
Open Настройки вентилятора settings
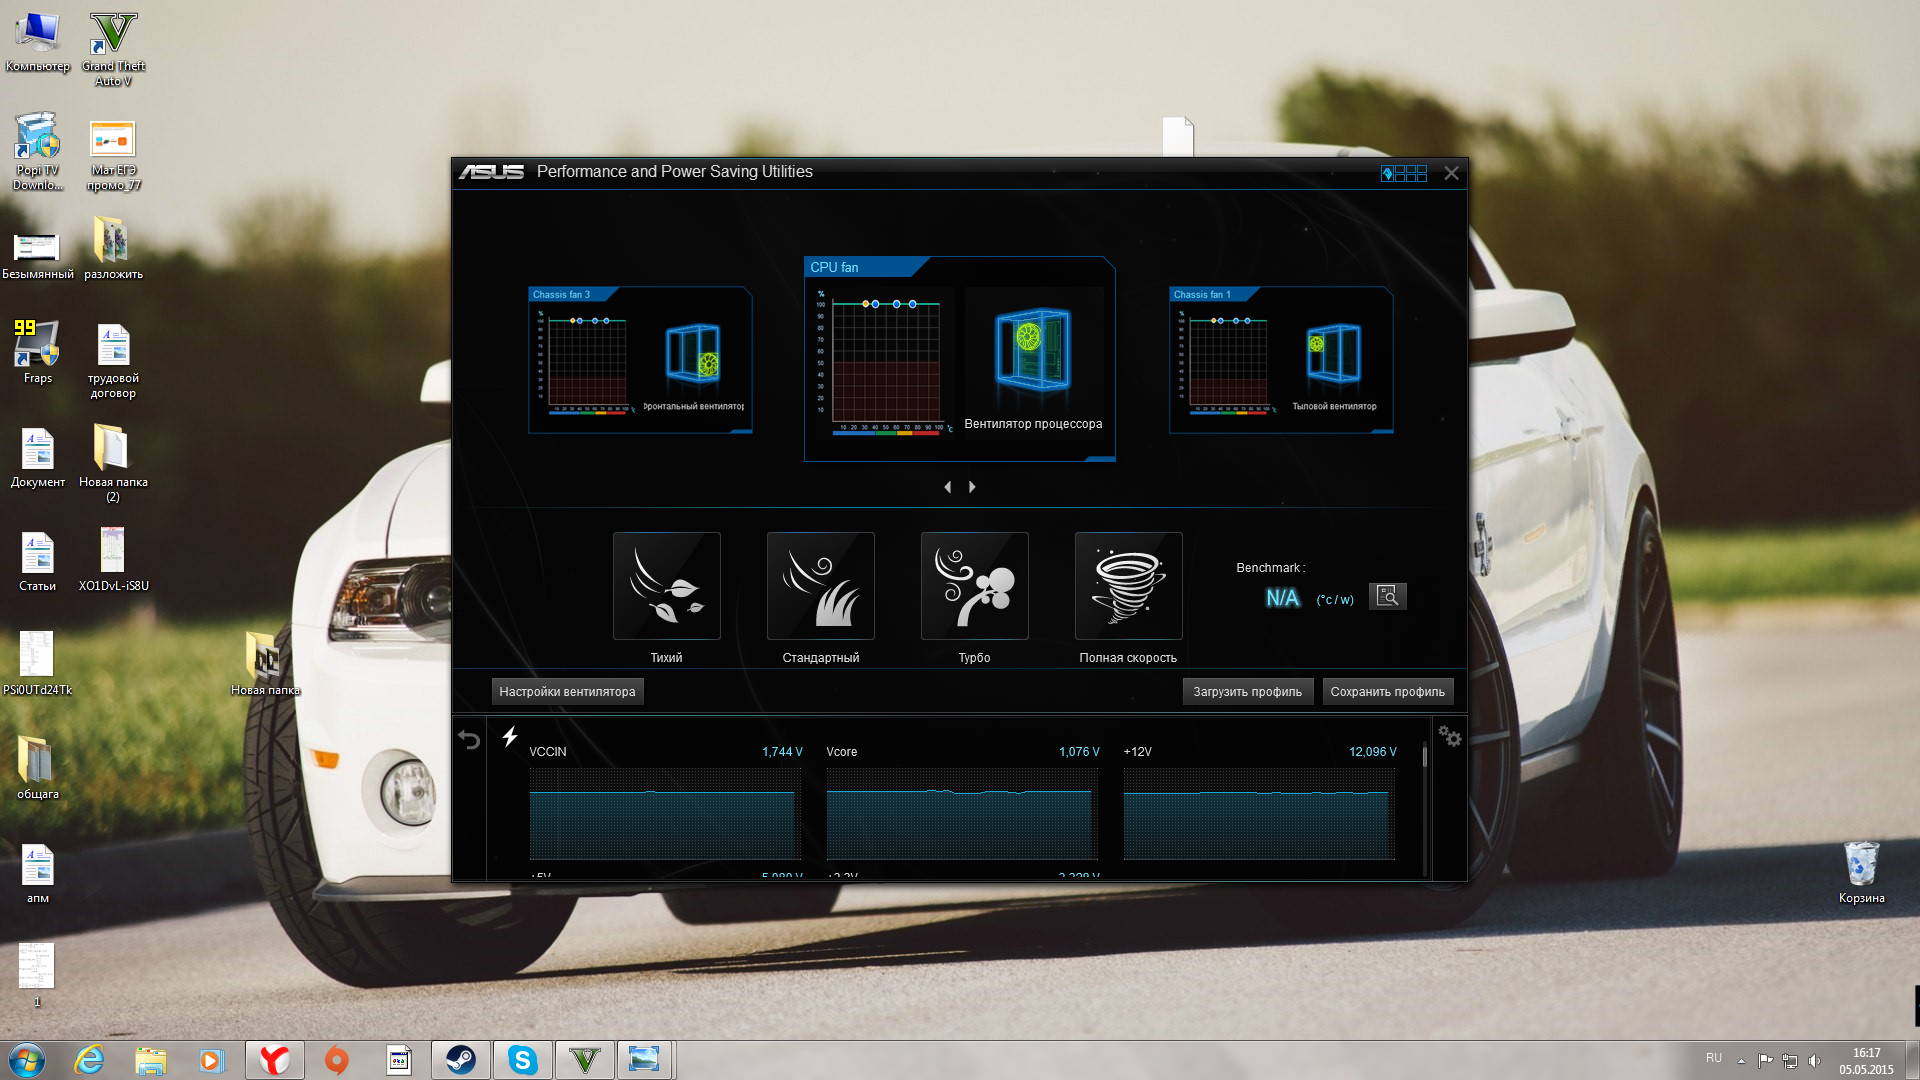tap(567, 692)
